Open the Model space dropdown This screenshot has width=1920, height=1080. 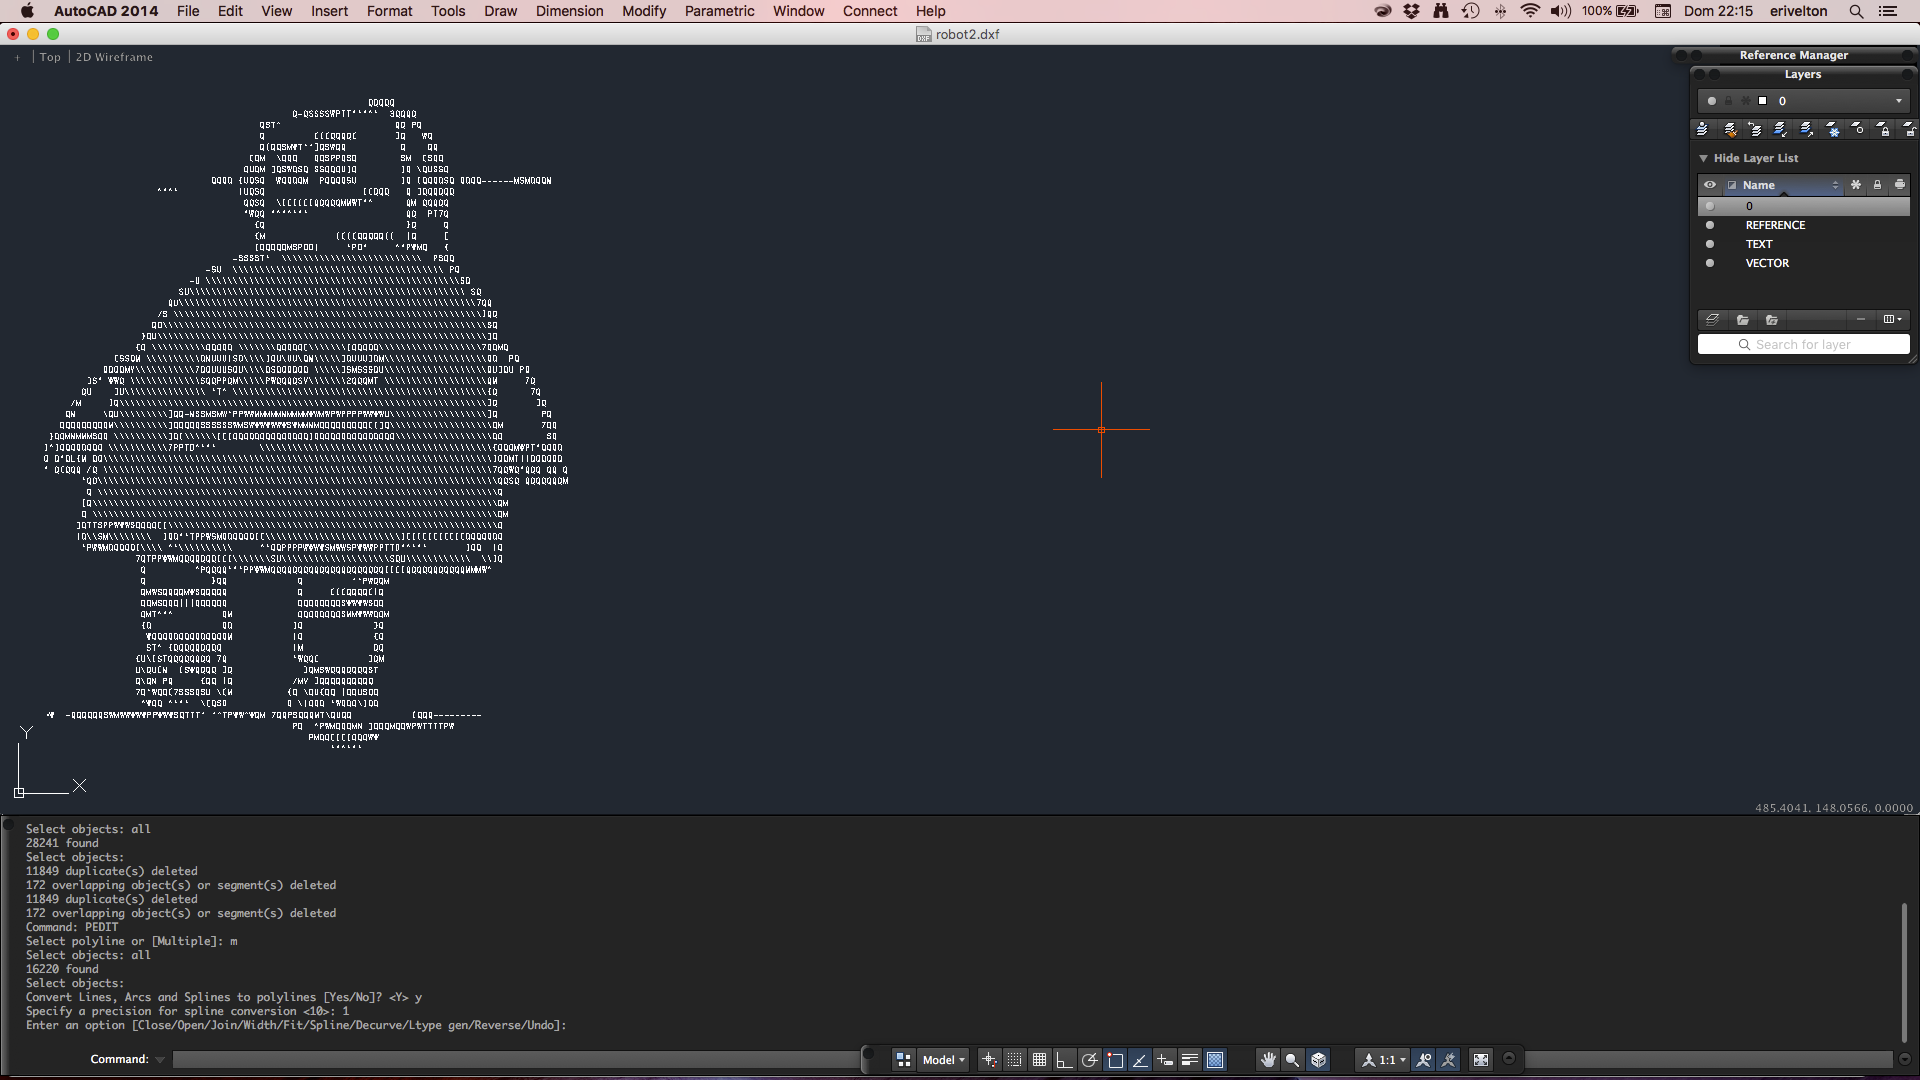(943, 1060)
